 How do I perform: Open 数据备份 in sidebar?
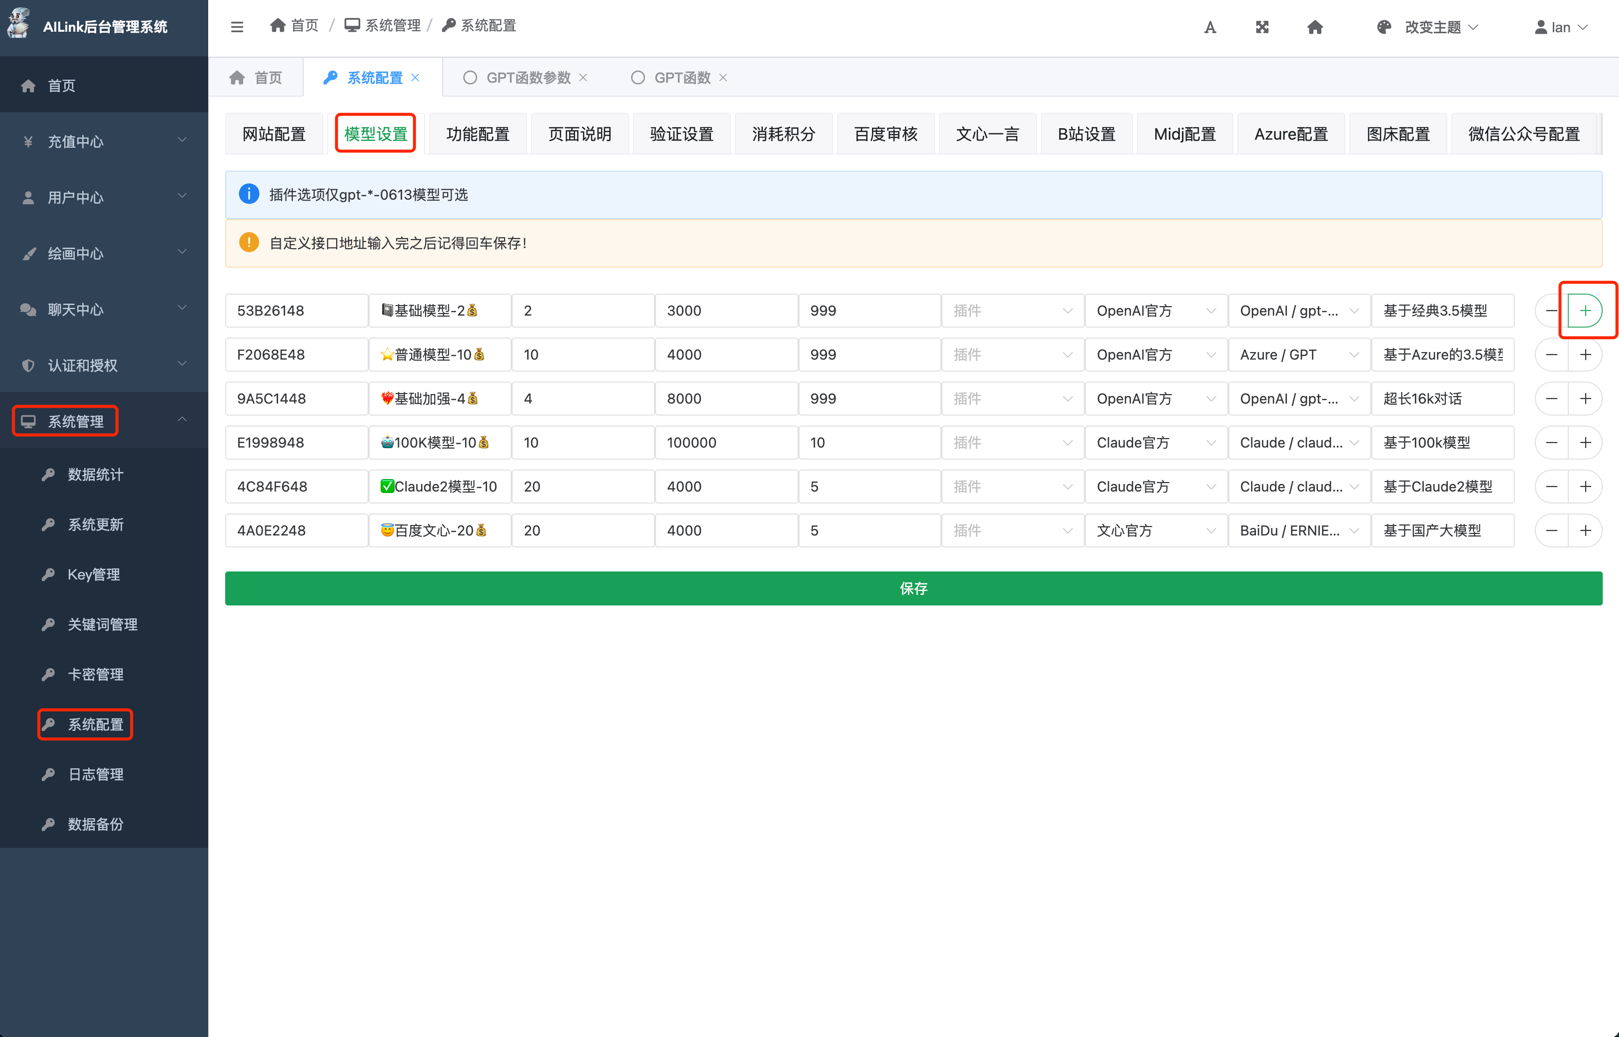pyautogui.click(x=104, y=824)
